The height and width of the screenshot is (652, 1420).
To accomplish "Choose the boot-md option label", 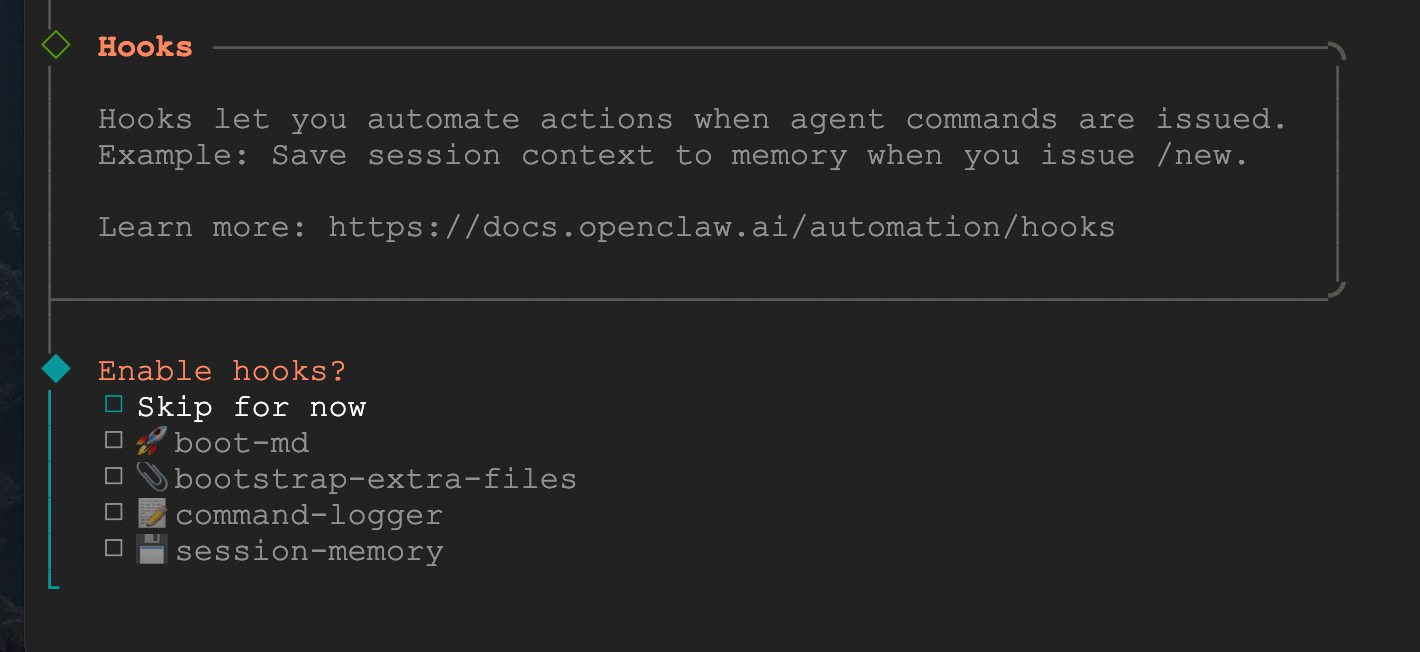I will (241, 443).
